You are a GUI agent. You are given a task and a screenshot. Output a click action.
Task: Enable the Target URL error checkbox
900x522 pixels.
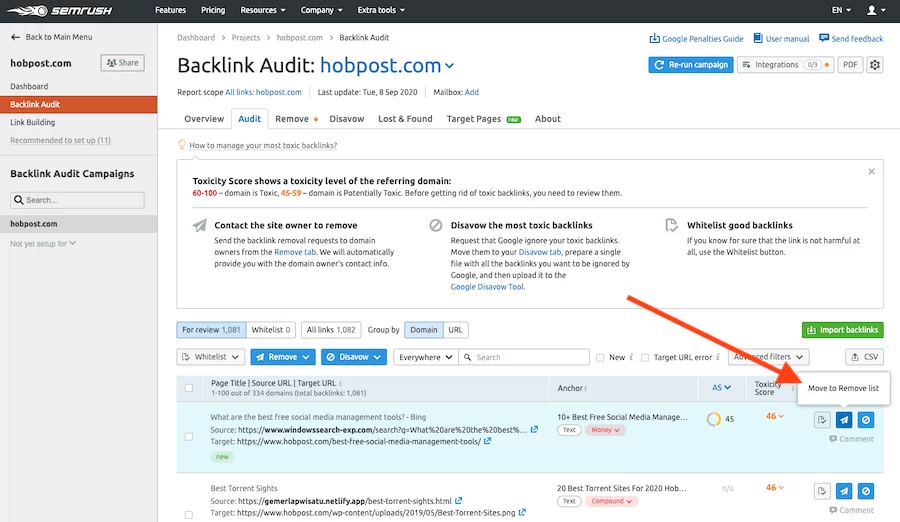click(645, 357)
